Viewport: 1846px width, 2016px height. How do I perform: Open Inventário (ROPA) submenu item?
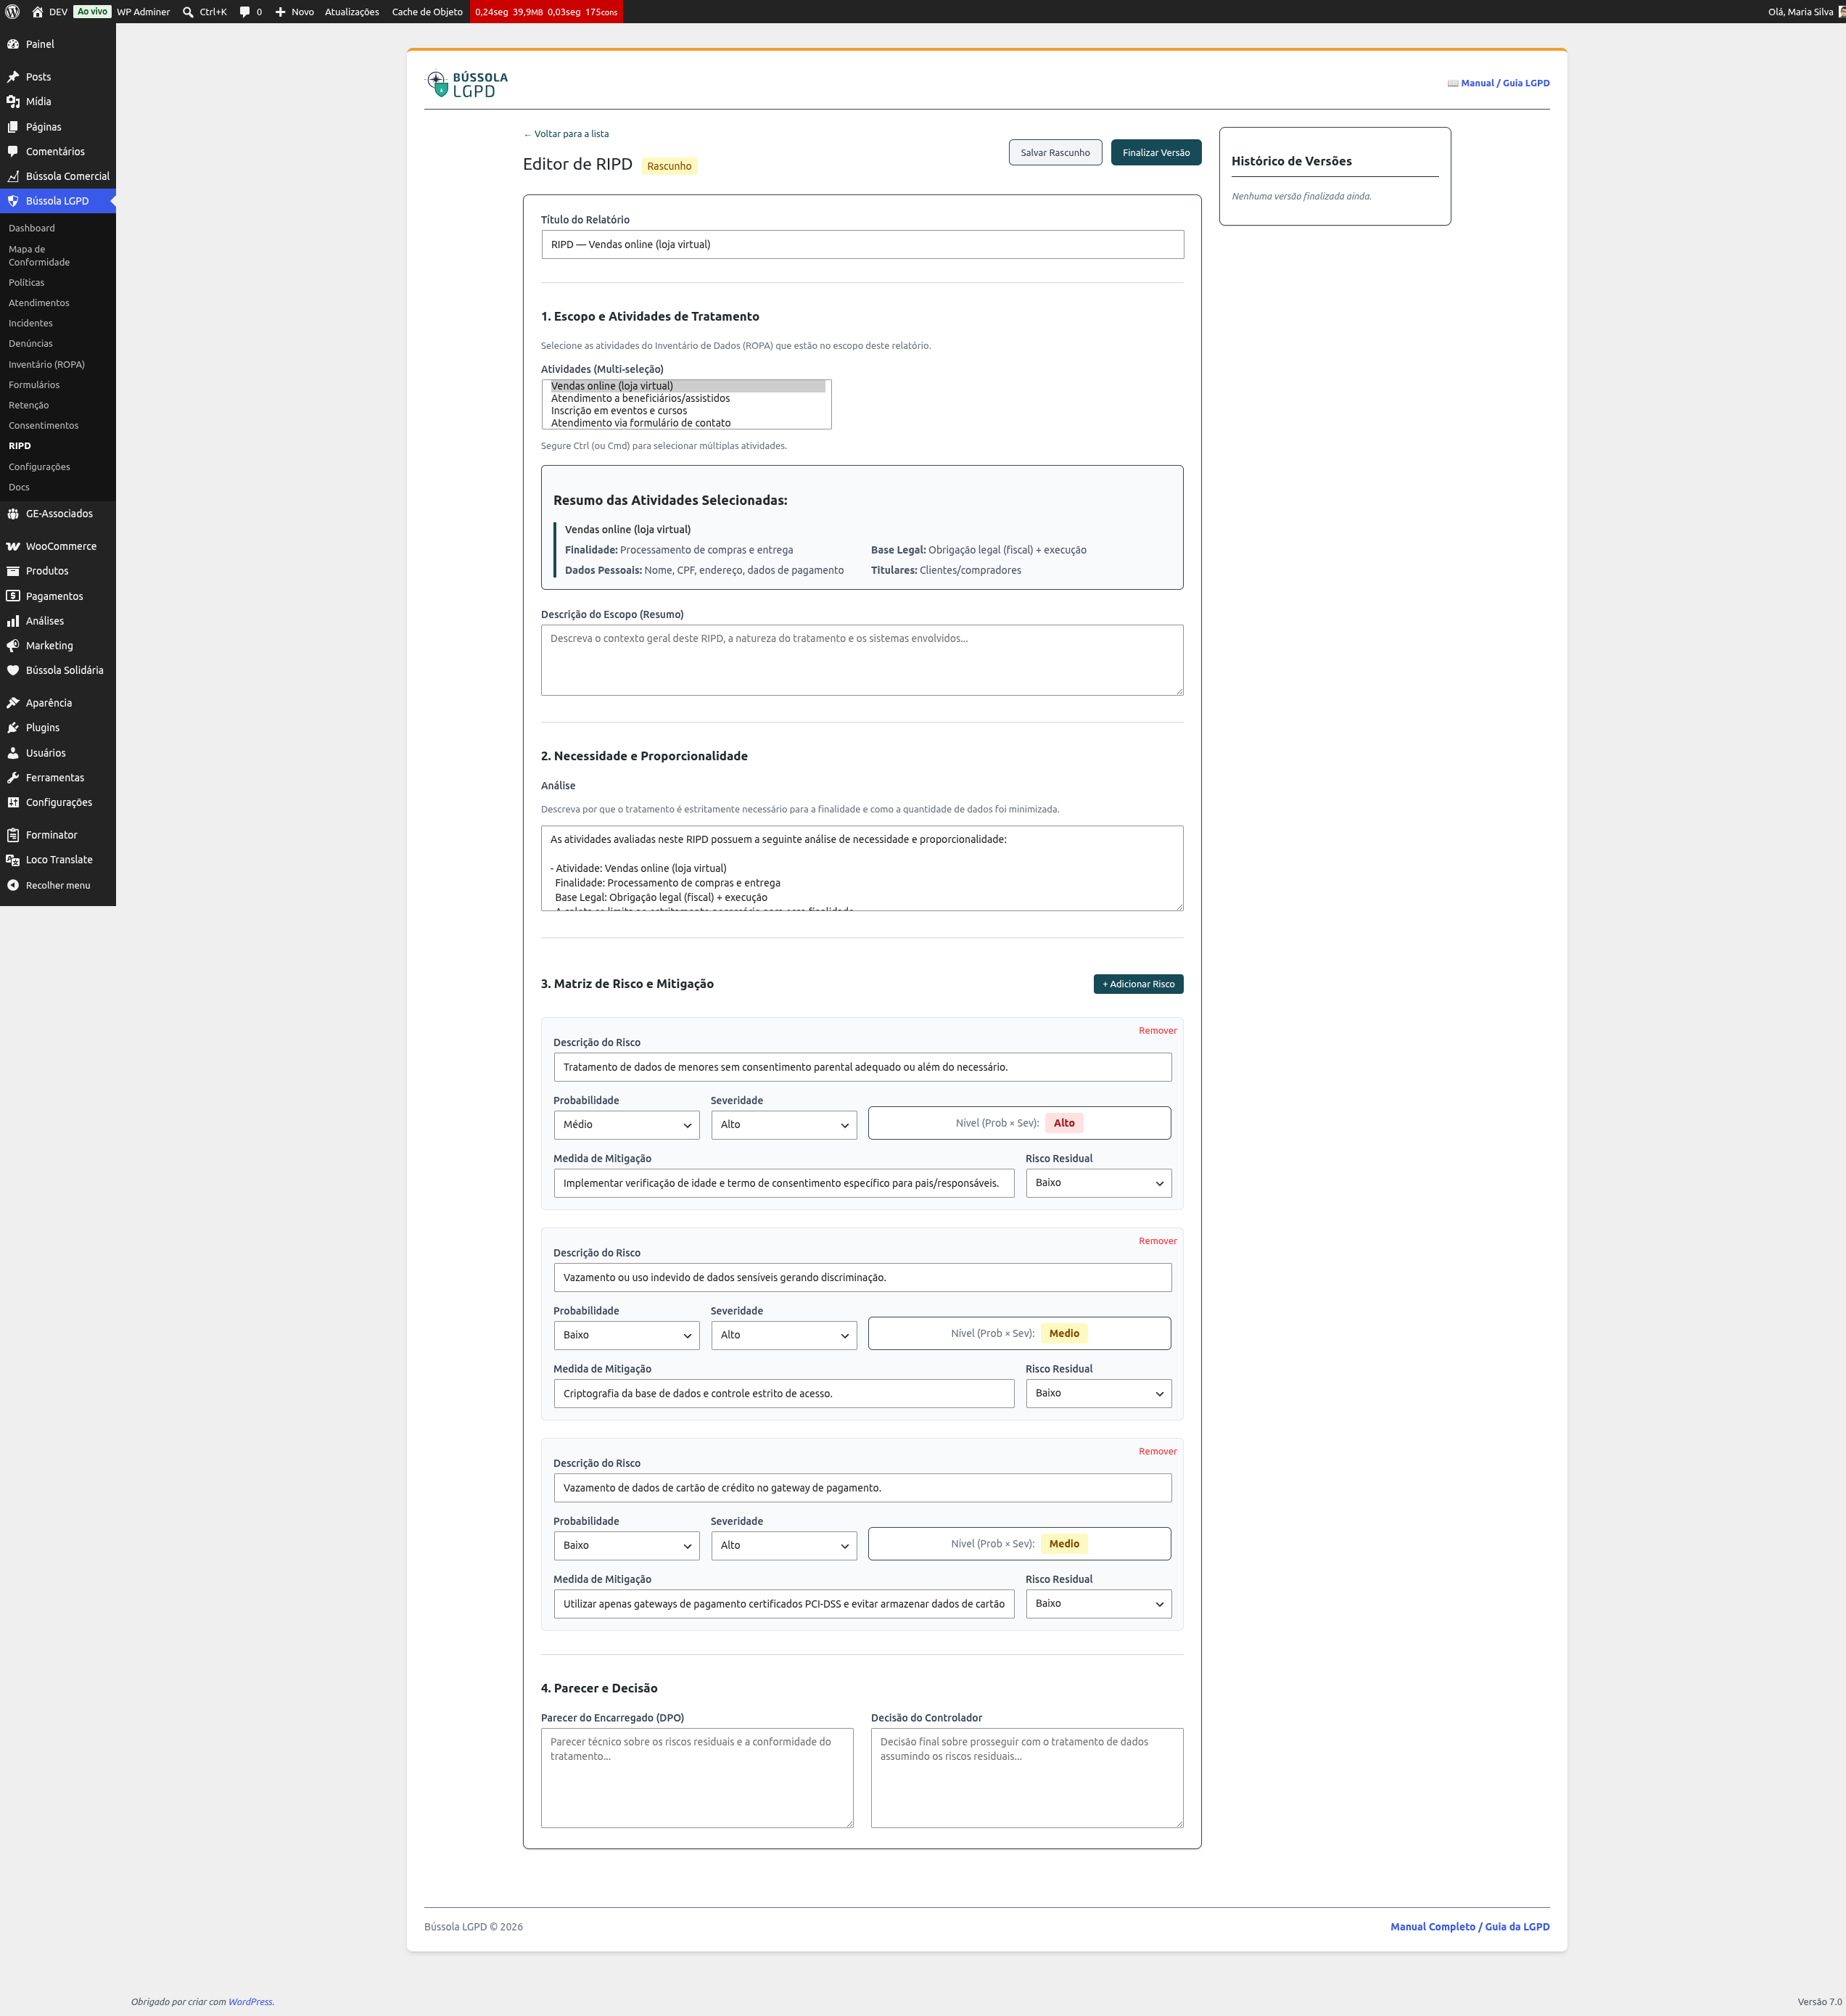[x=46, y=364]
